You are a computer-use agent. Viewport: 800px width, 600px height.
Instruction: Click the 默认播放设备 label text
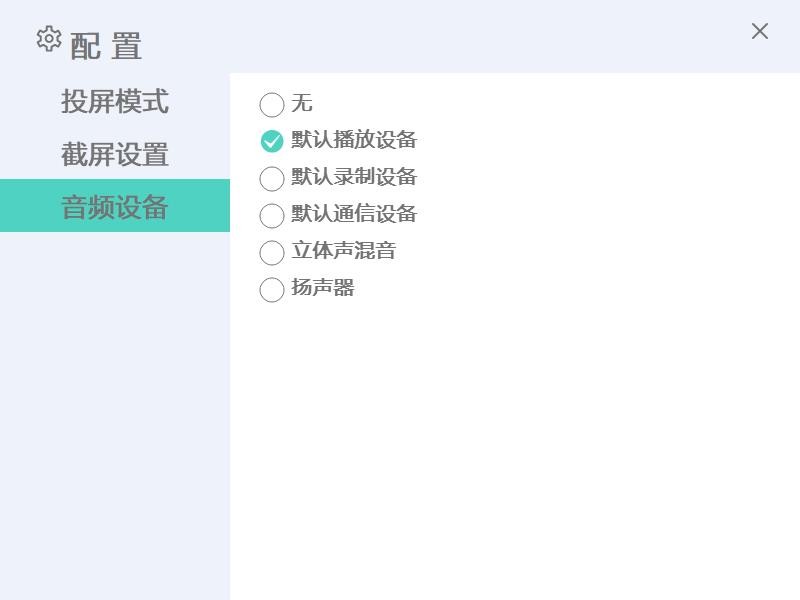click(354, 140)
